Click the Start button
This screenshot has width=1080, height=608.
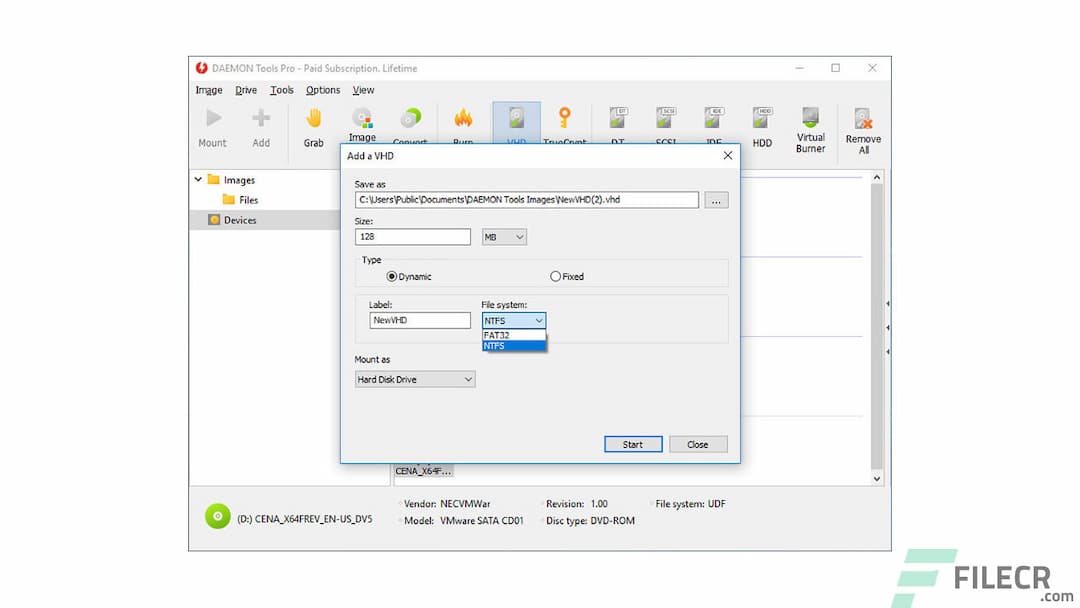(x=633, y=443)
